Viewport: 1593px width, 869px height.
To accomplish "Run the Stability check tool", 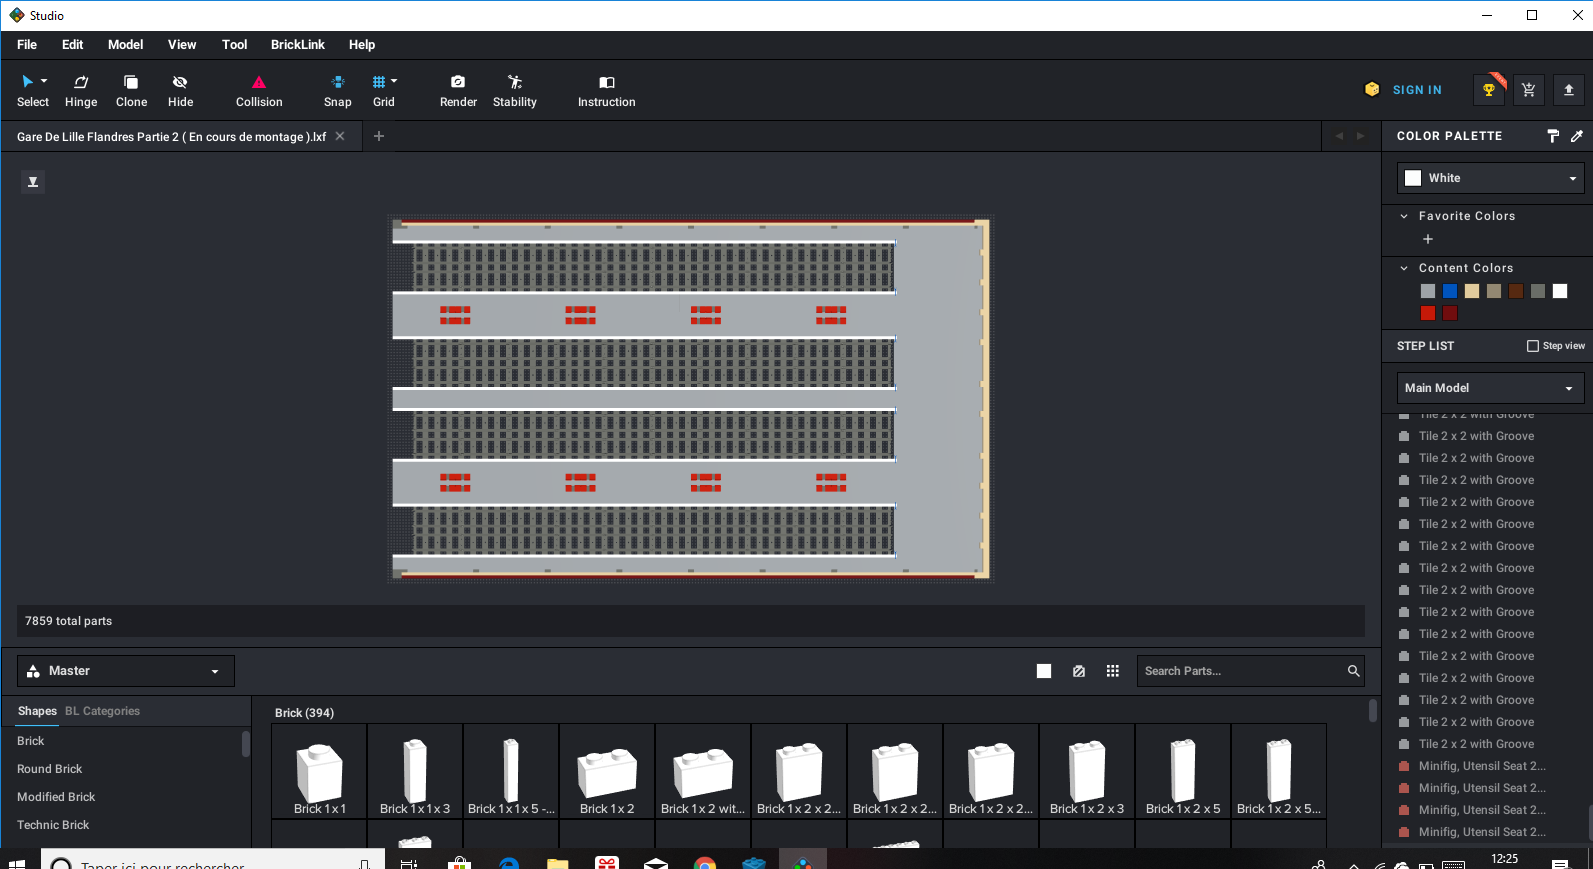I will point(514,90).
